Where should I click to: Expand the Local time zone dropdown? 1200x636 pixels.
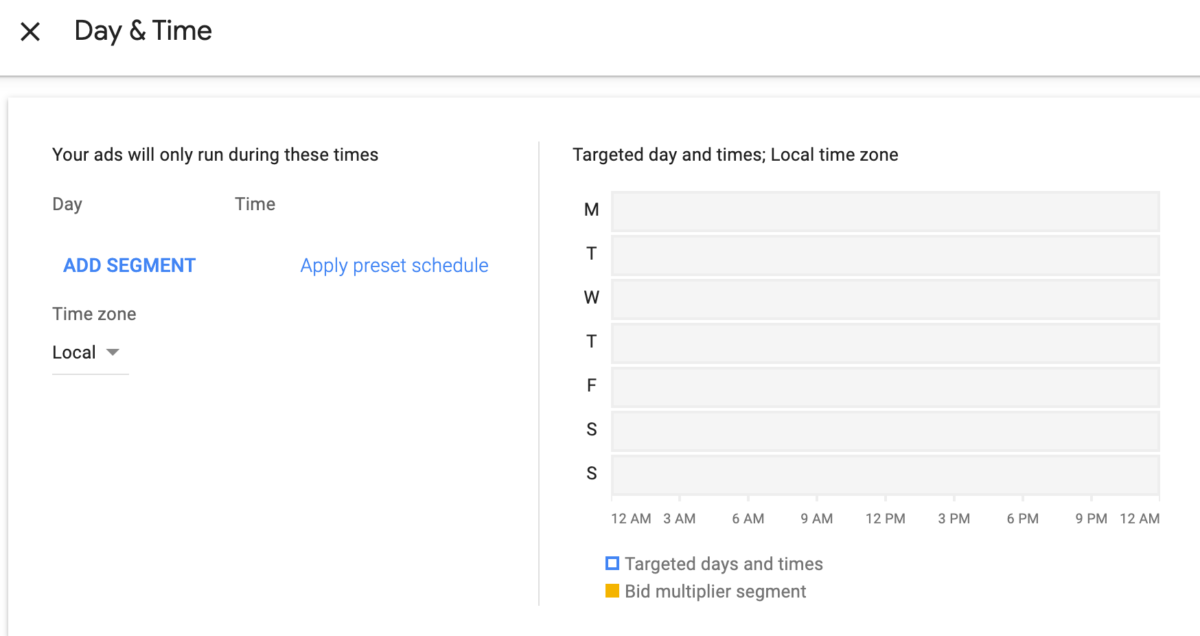[90, 353]
